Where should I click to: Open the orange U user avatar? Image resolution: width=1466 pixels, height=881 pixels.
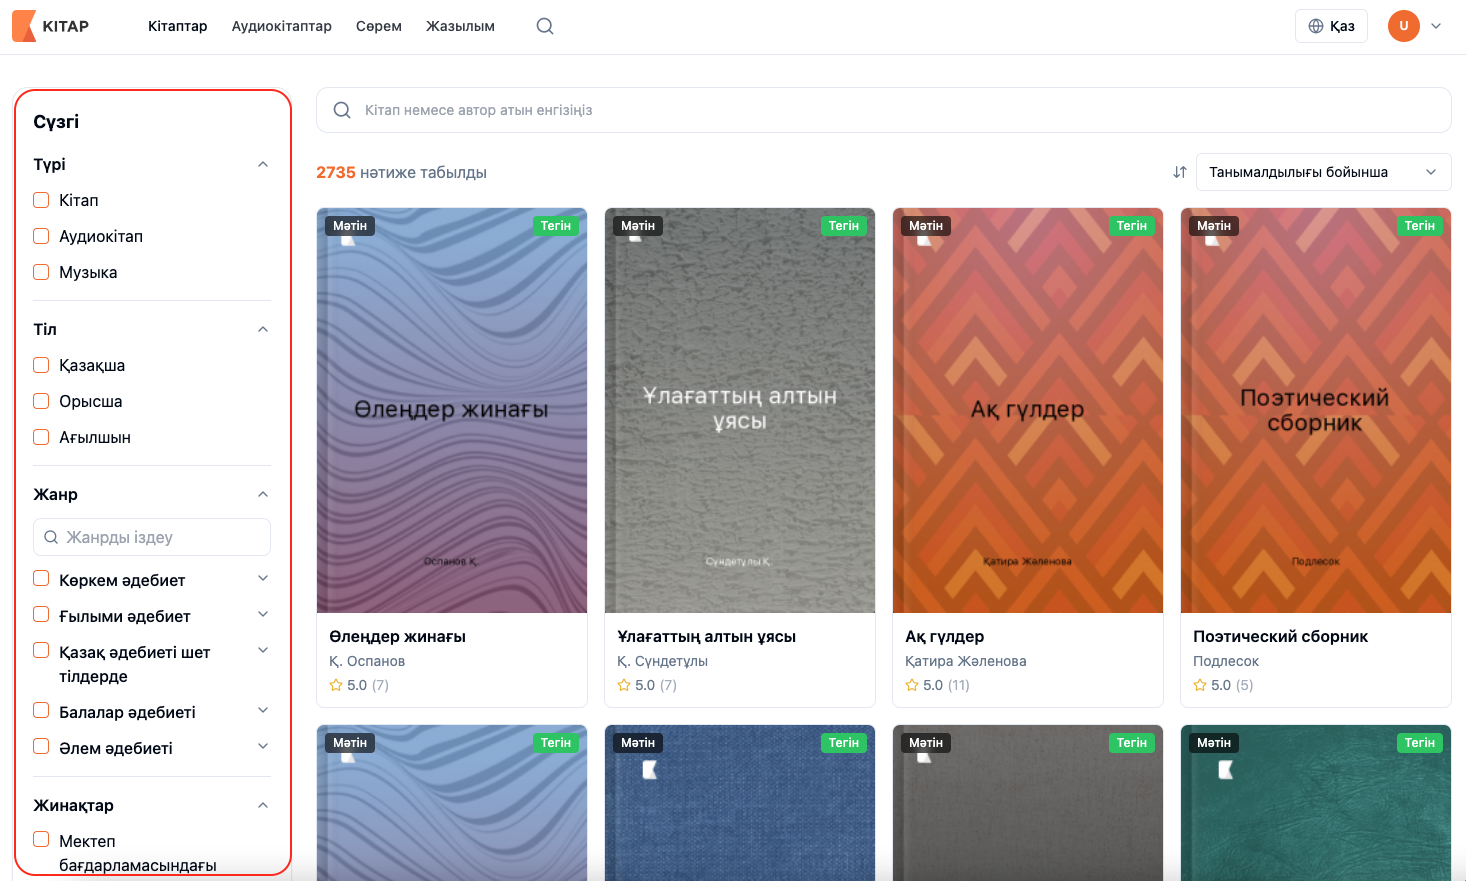pyautogui.click(x=1404, y=26)
